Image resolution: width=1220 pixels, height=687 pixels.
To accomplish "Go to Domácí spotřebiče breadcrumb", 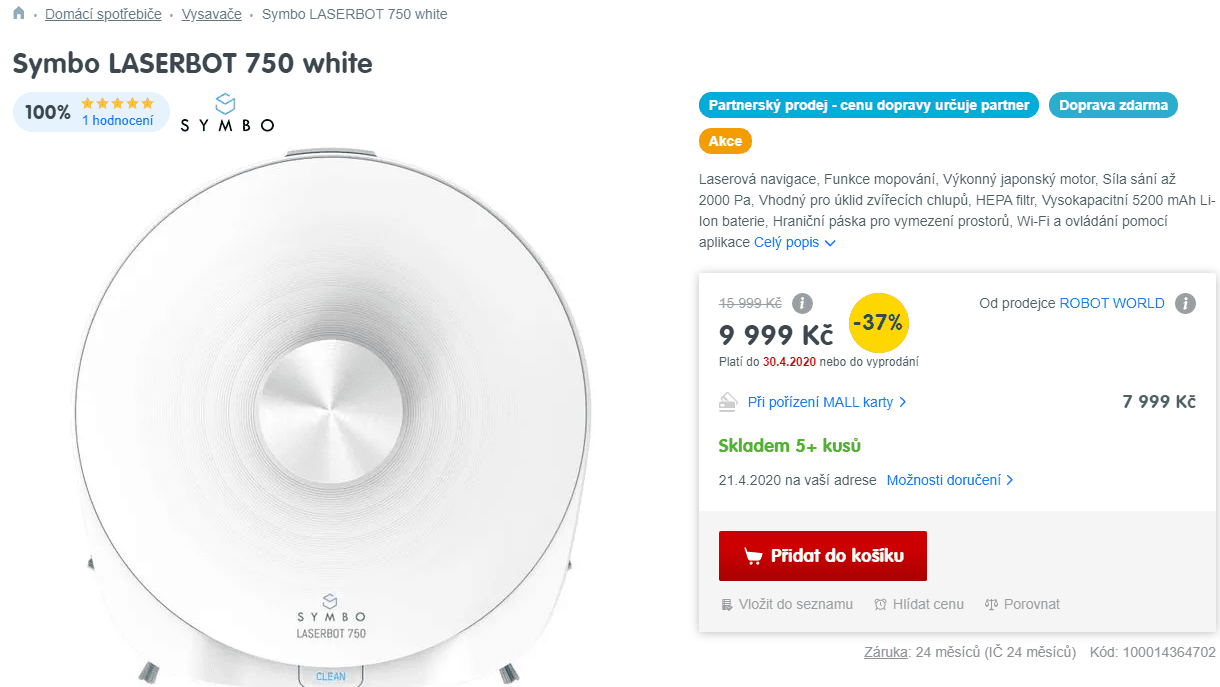I will coord(103,14).
